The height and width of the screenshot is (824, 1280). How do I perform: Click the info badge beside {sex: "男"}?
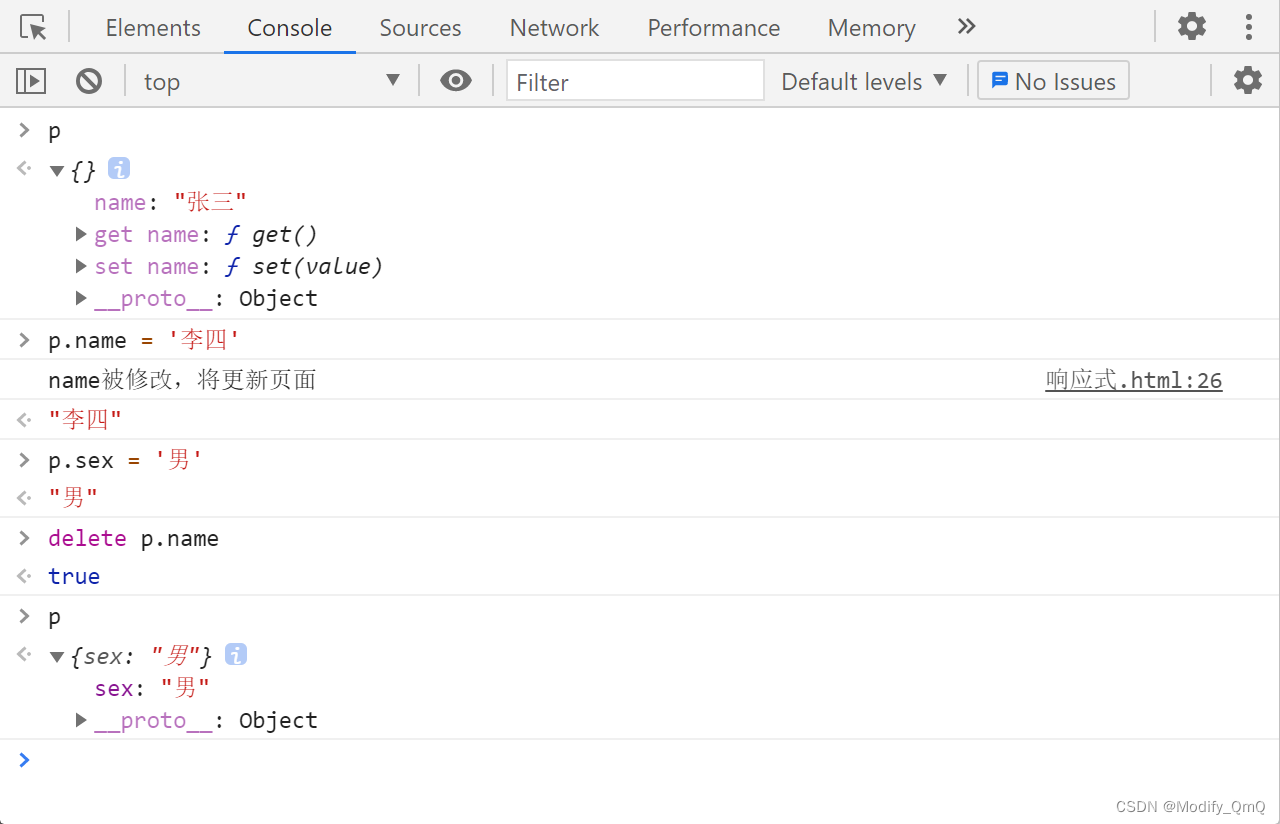236,655
